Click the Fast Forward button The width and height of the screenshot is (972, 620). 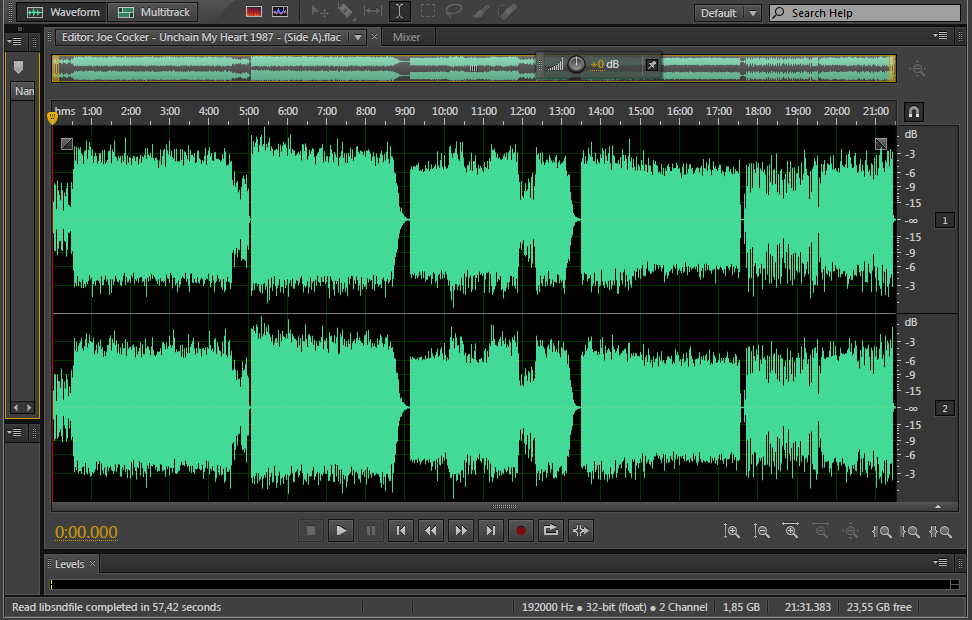coord(461,531)
